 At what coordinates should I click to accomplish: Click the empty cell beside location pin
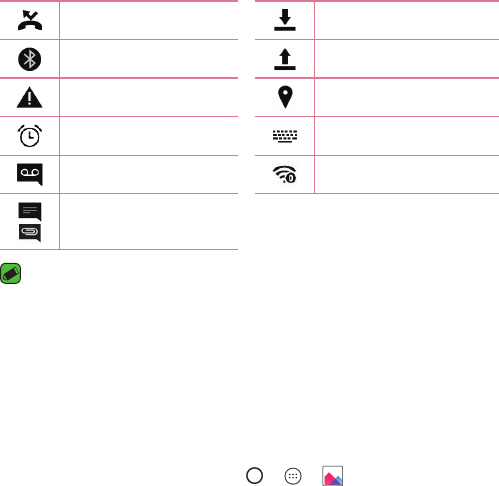tap(407, 97)
